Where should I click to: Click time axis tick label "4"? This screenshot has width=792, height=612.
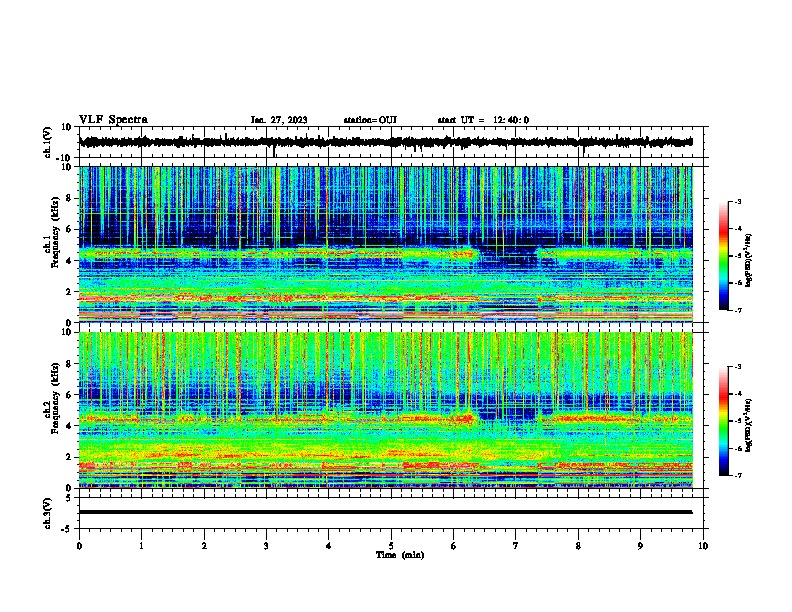tap(328, 546)
